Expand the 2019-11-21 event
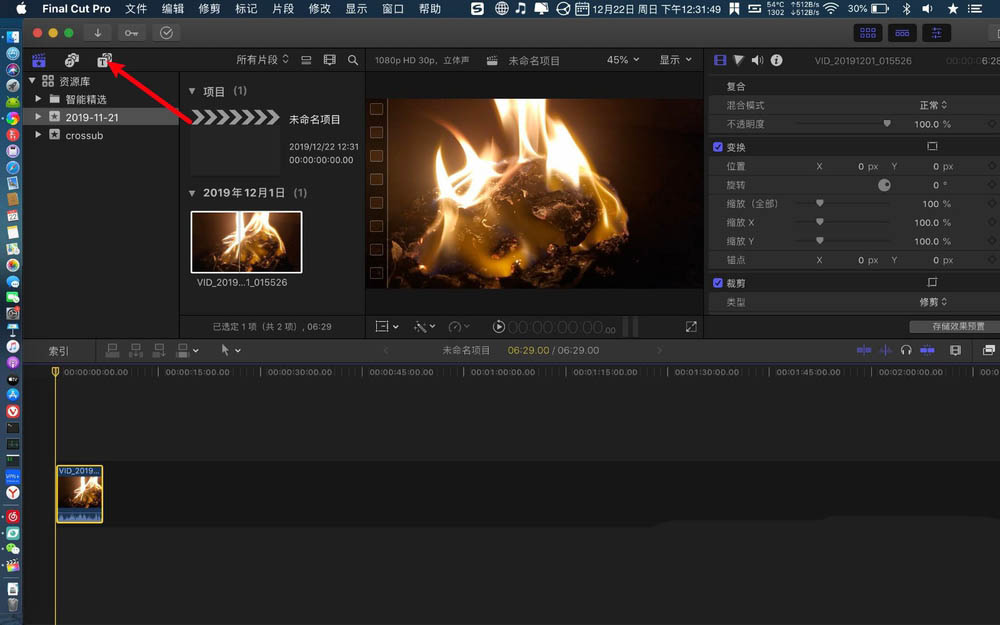The height and width of the screenshot is (625, 1000). [x=38, y=117]
